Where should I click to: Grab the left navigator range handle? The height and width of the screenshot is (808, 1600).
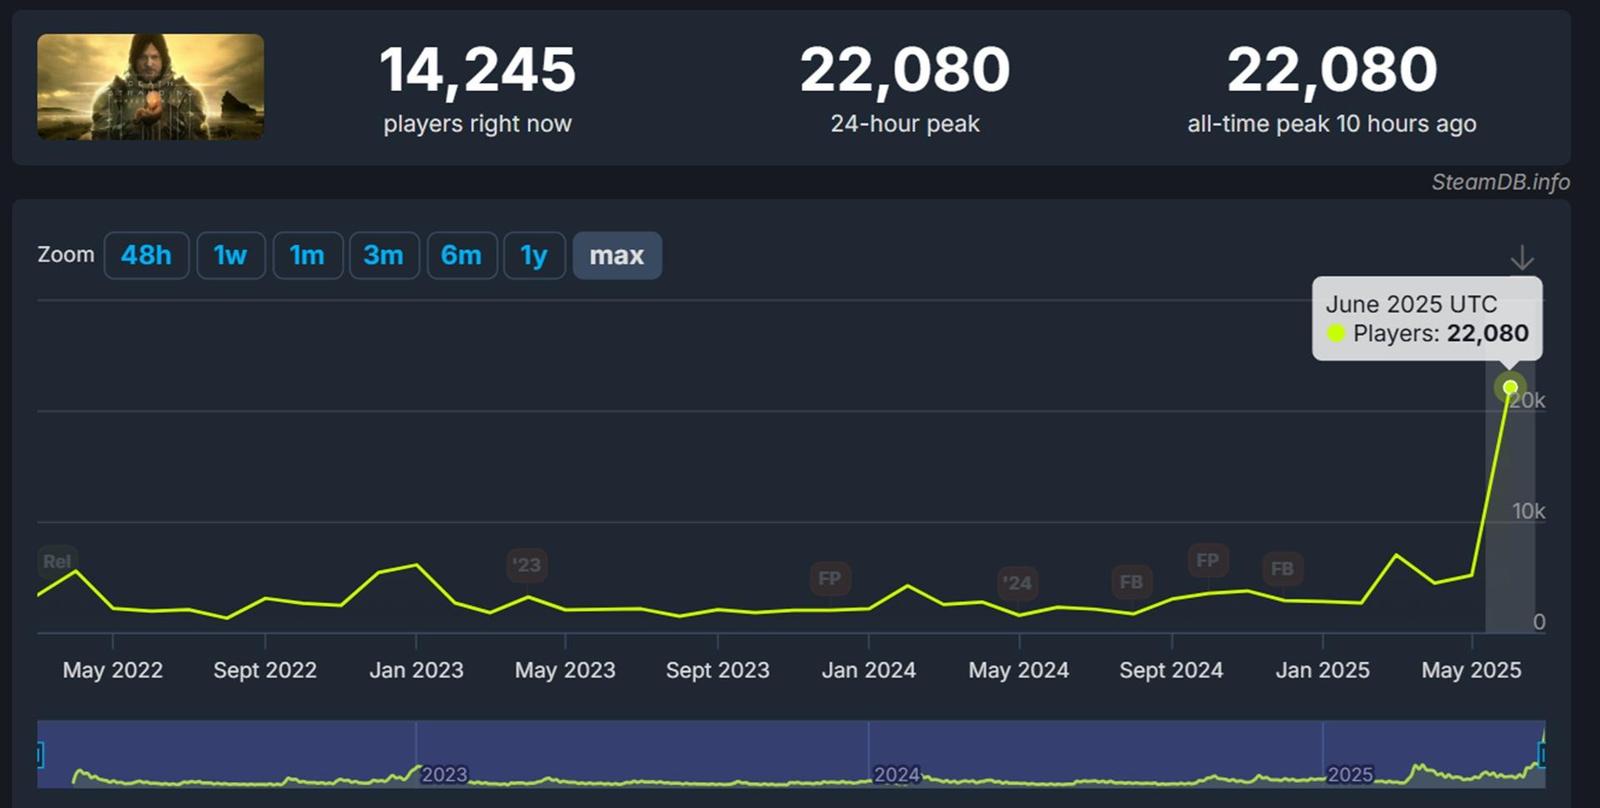pyautogui.click(x=39, y=754)
